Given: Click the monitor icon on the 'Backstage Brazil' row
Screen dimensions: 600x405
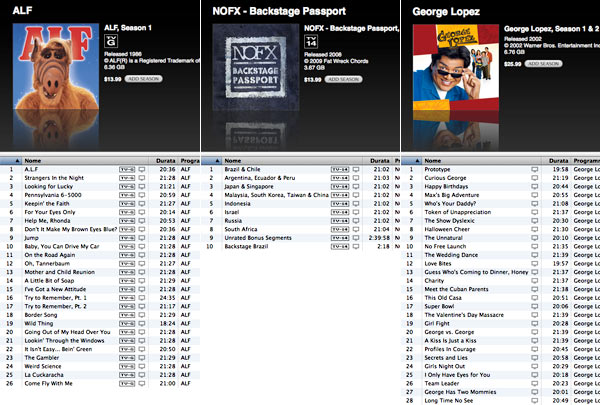Looking at the screenshot, I should tap(355, 246).
